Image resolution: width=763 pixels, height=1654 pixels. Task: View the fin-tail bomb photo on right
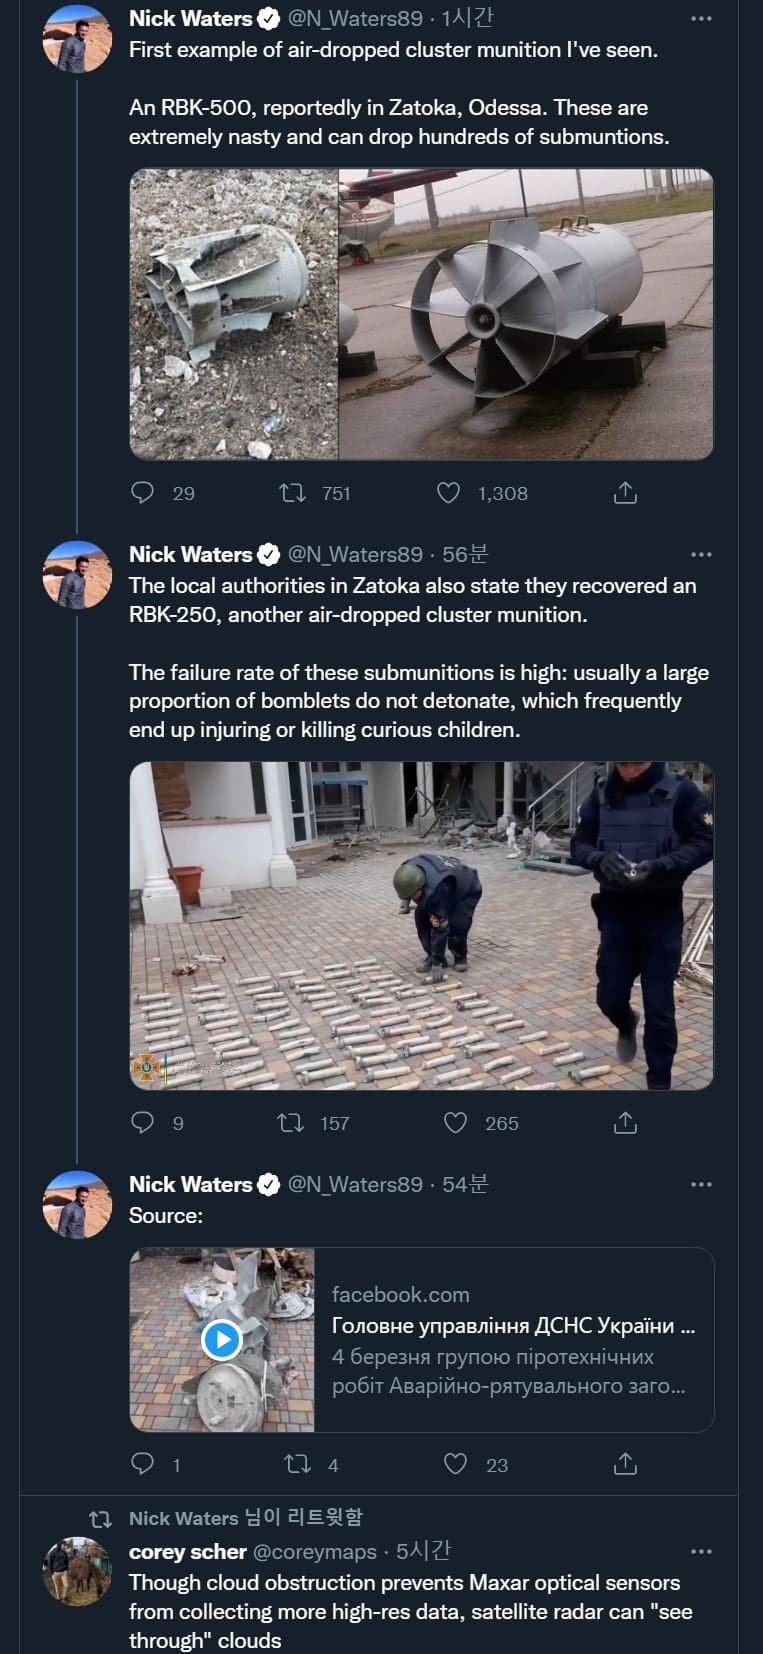pyautogui.click(x=526, y=314)
